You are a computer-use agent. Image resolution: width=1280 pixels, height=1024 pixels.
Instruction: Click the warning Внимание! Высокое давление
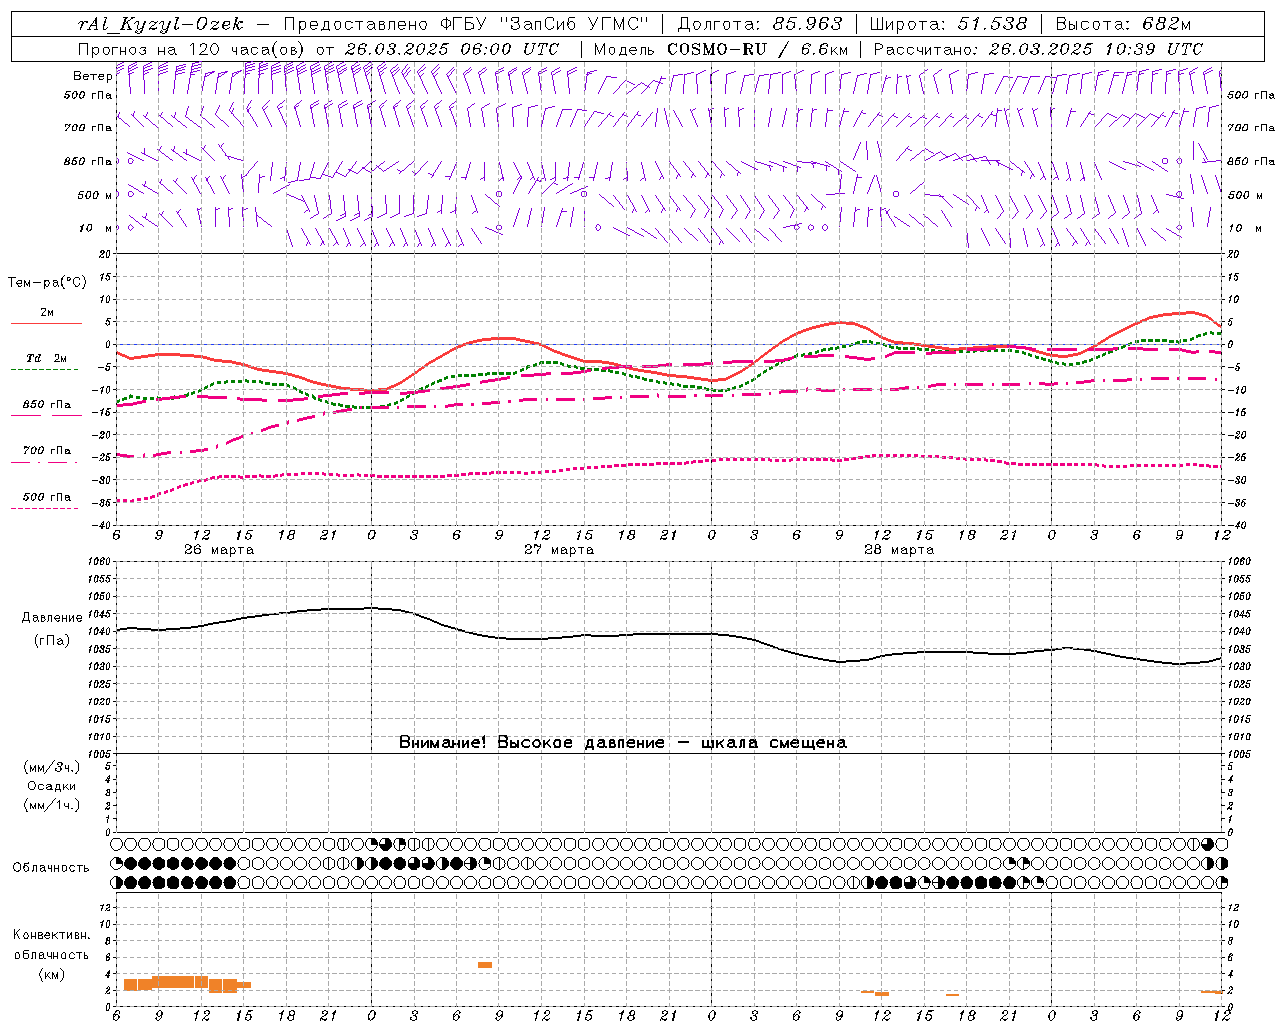(x=532, y=743)
